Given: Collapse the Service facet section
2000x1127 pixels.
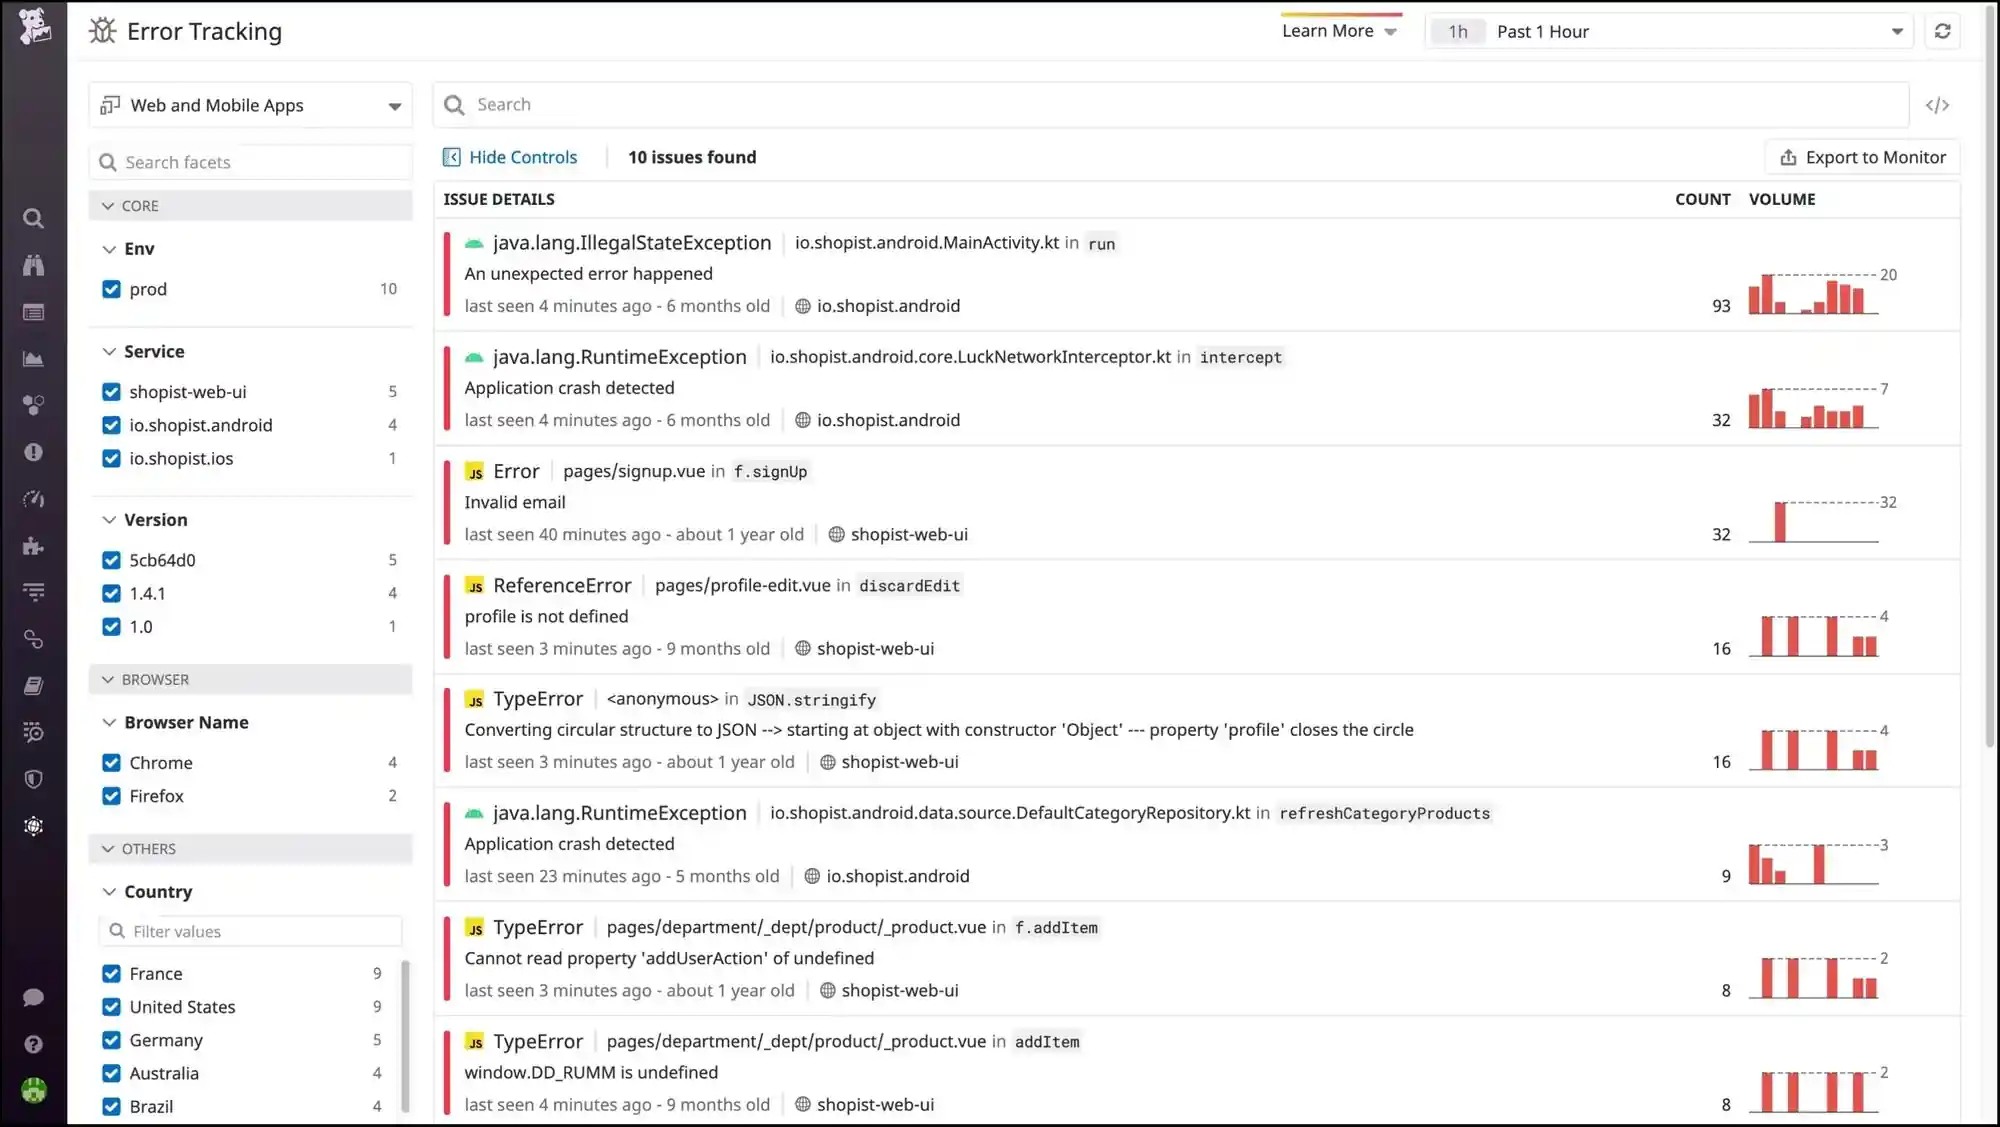Looking at the screenshot, I should point(143,351).
